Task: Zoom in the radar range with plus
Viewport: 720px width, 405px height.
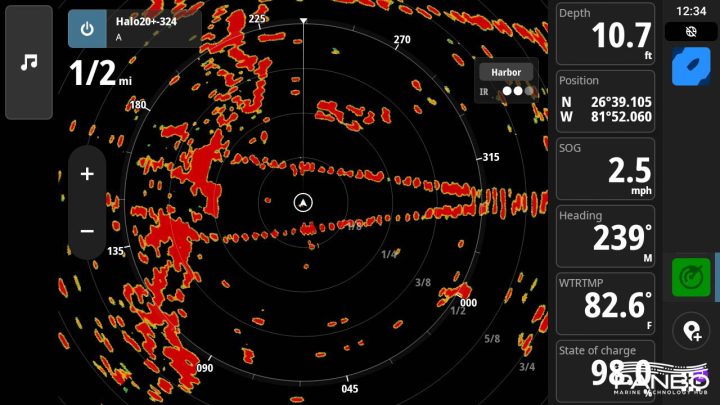Action: (x=87, y=174)
